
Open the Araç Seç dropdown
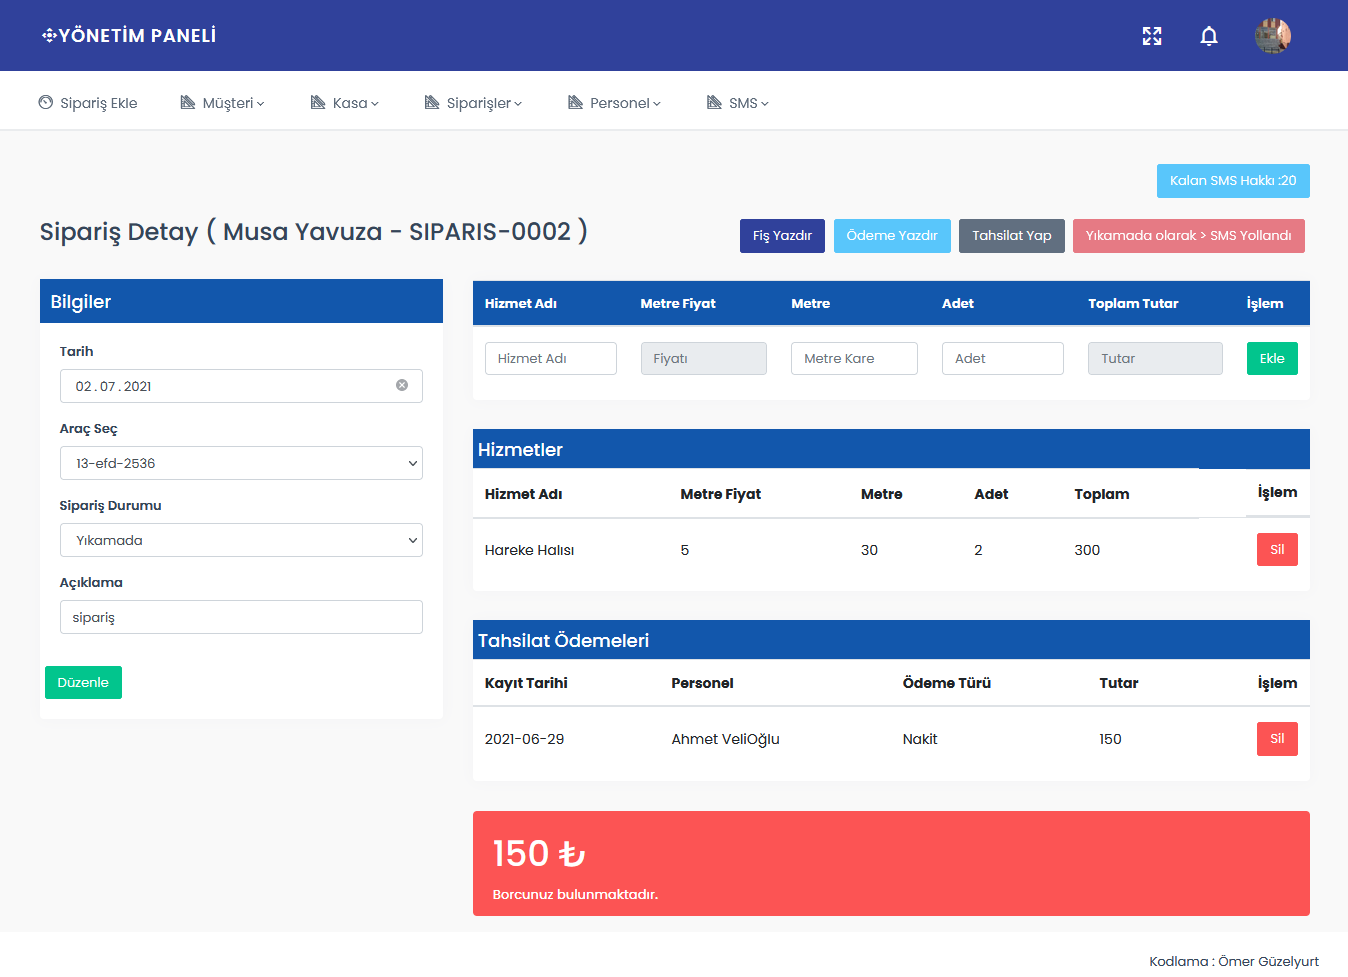click(x=241, y=463)
